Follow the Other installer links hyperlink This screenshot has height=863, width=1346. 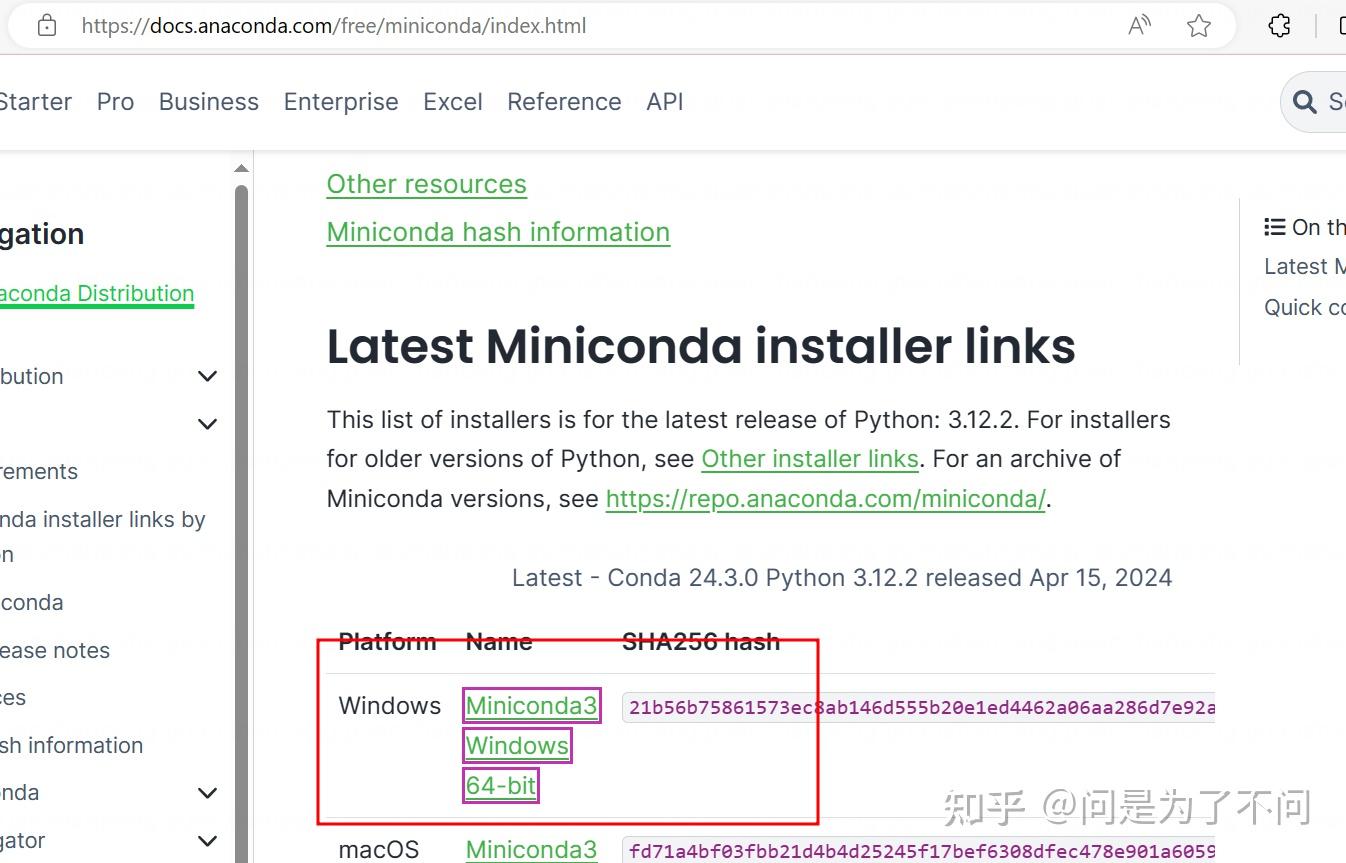(810, 458)
